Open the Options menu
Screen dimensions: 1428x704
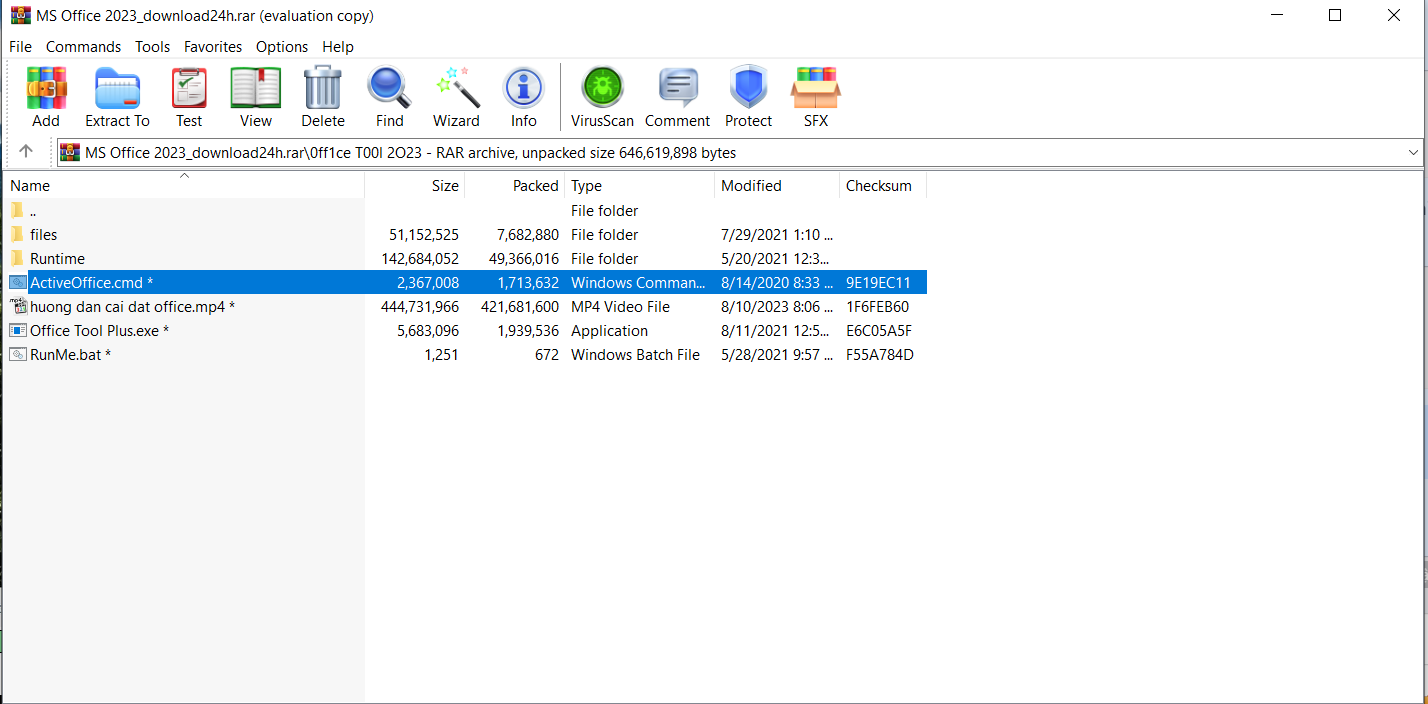(x=282, y=47)
